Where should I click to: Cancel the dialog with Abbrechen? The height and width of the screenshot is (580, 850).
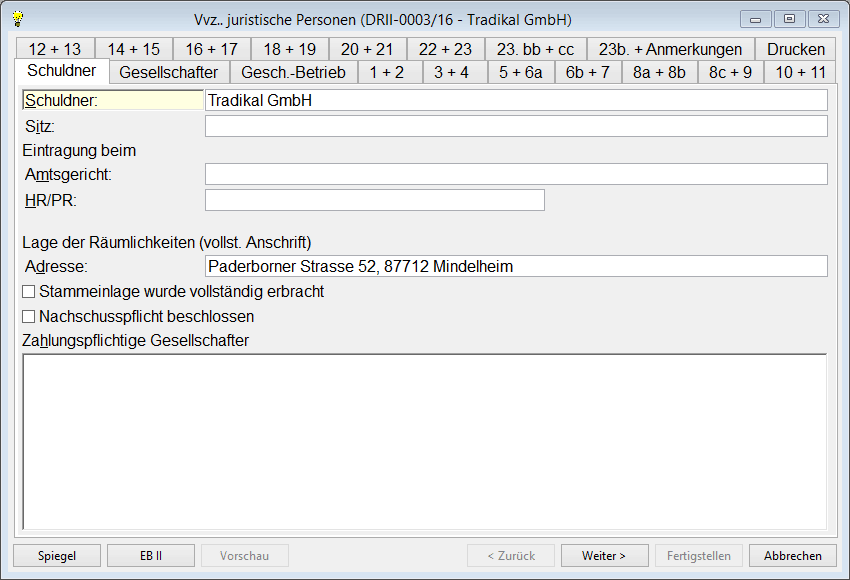[x=792, y=556]
